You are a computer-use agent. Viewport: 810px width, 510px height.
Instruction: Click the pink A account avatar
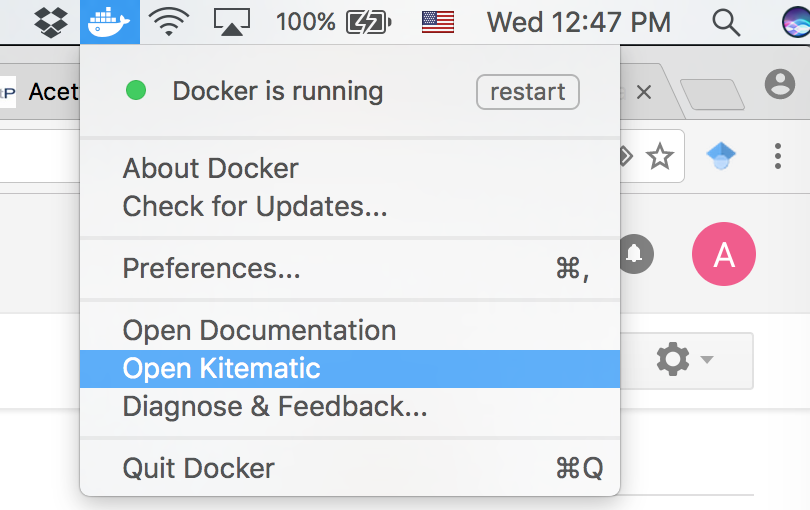(724, 254)
